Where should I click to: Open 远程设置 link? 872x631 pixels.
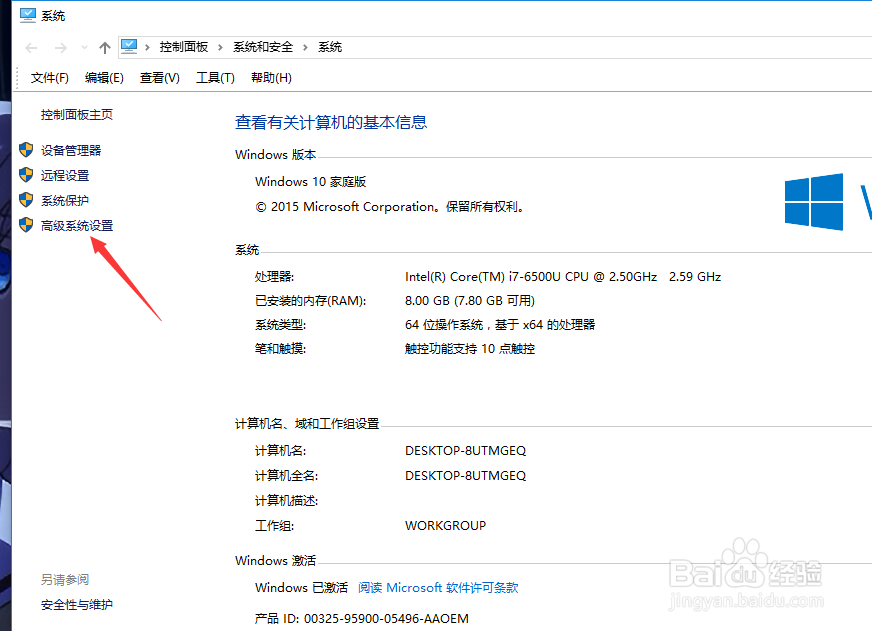pyautogui.click(x=65, y=175)
